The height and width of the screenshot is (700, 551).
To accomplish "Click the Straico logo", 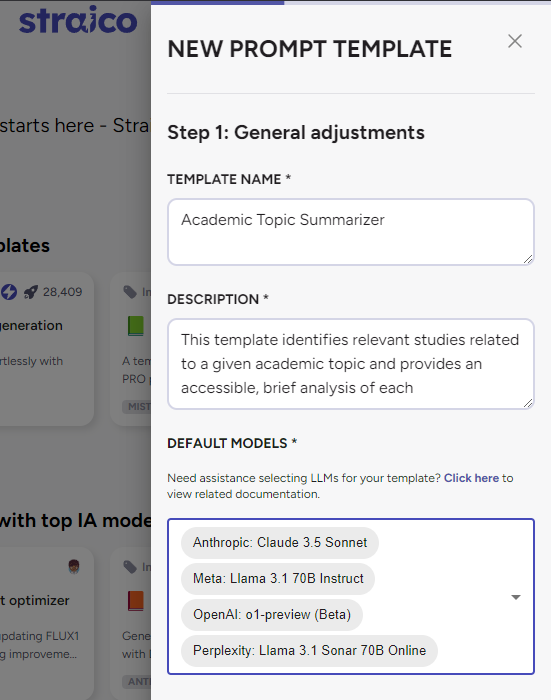I will coord(78,20).
